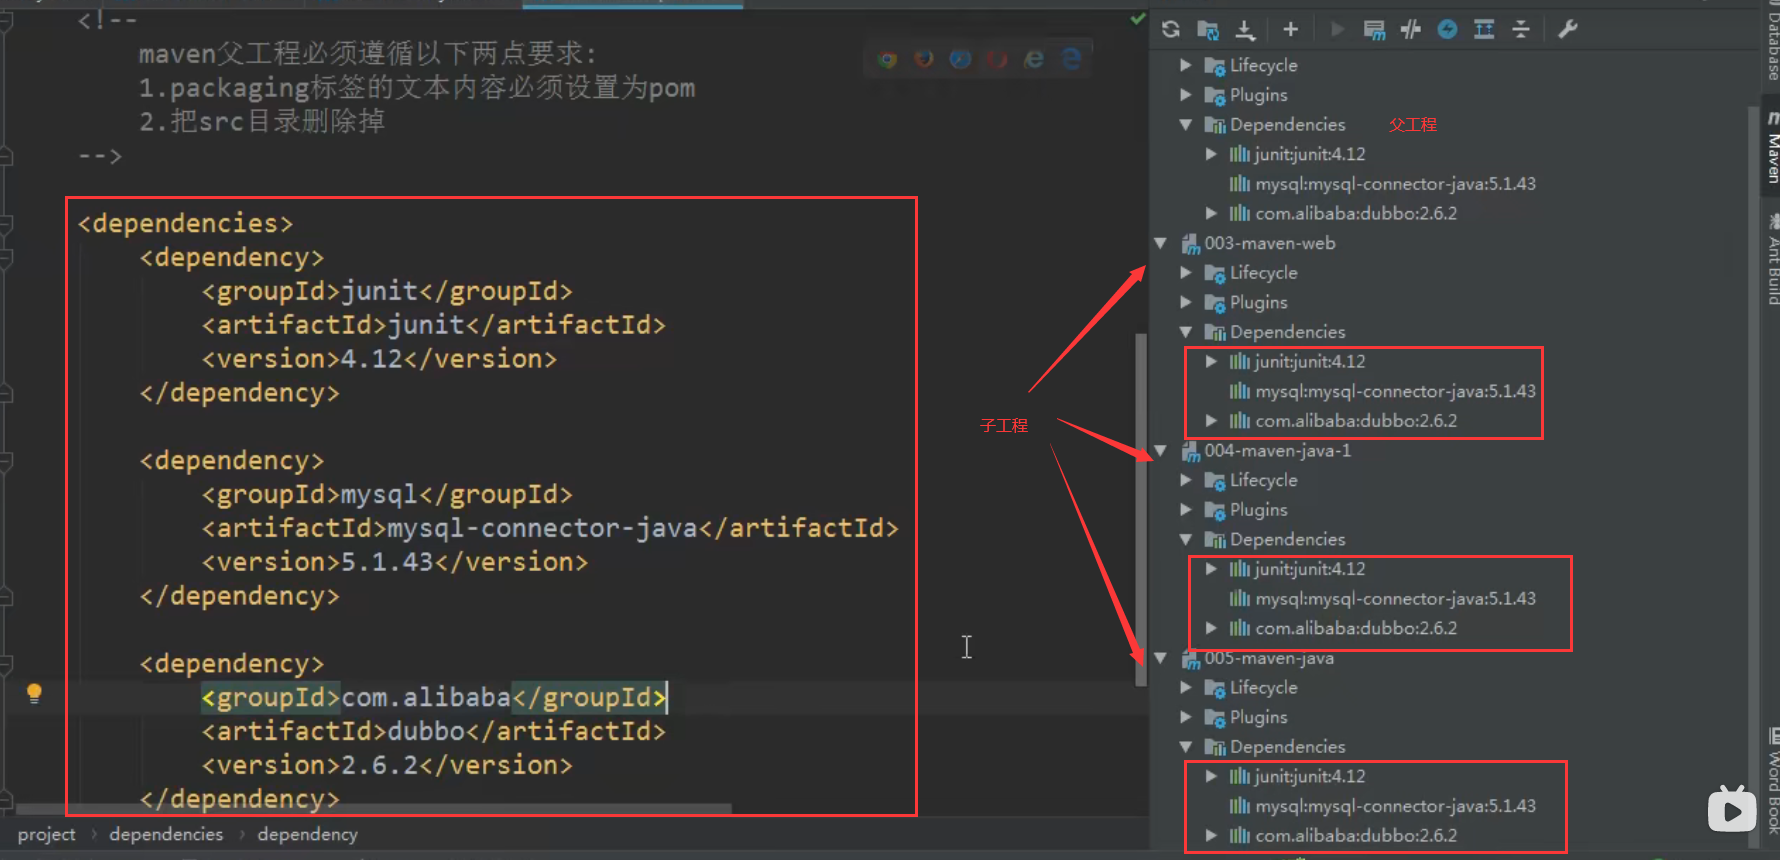This screenshot has width=1780, height=860.
Task: Click the Download Sources and Documentation icon
Action: coord(1245,30)
